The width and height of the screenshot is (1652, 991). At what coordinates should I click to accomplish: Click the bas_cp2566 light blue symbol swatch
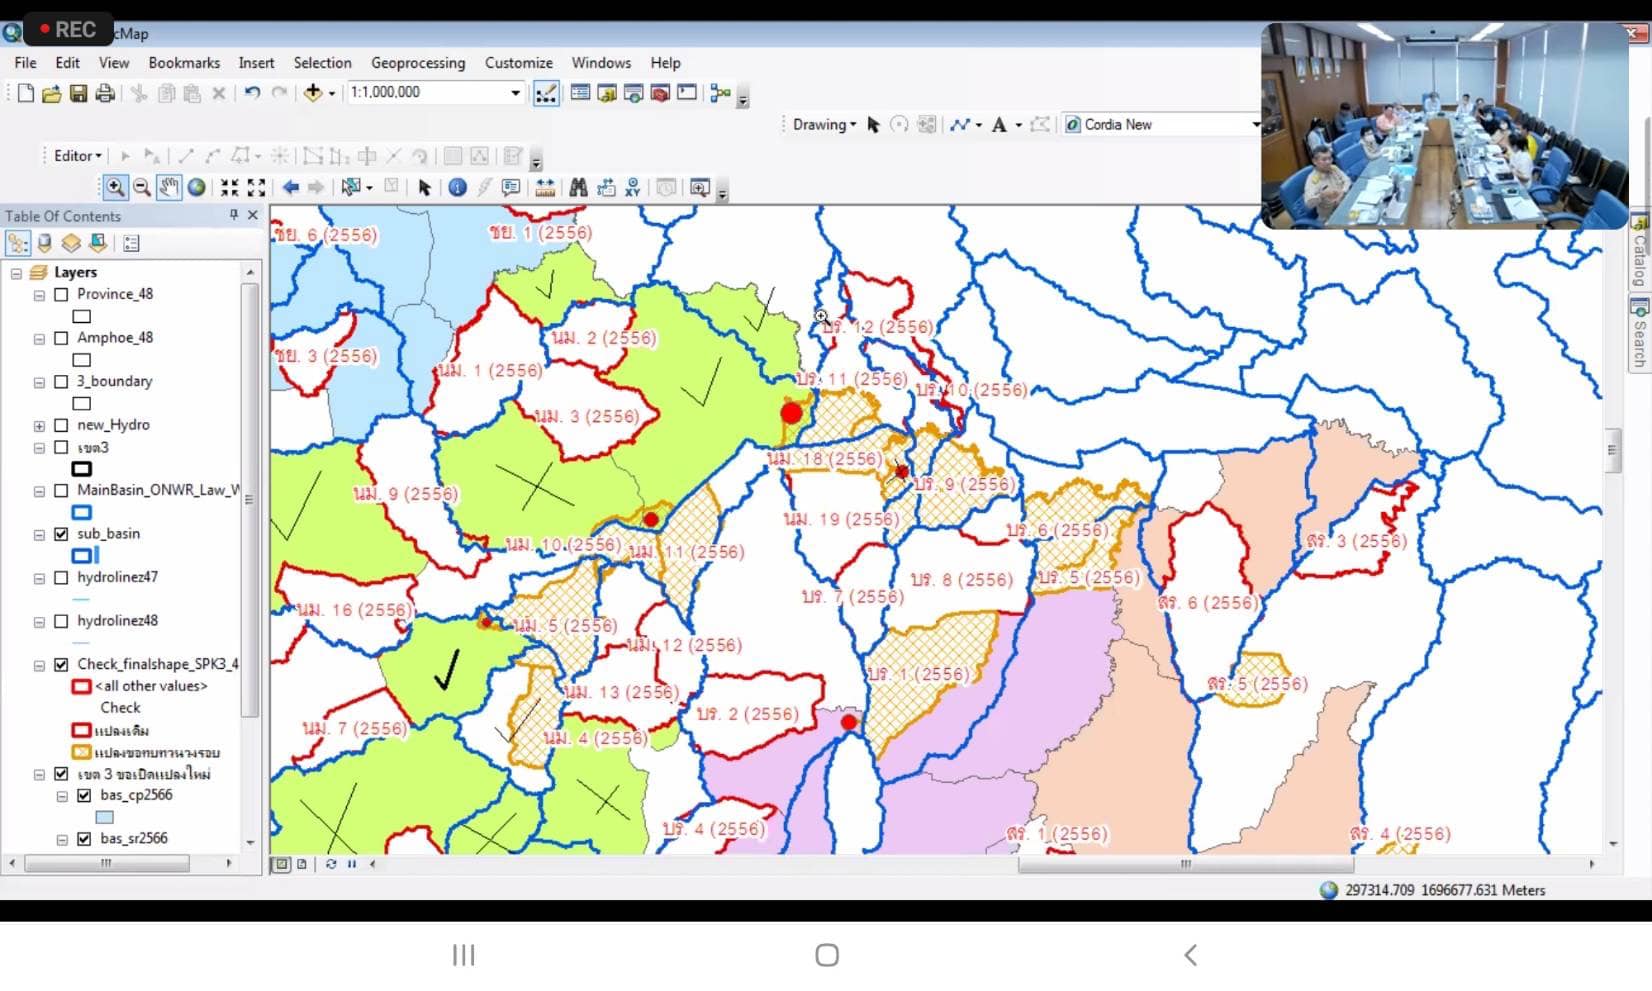(x=104, y=817)
